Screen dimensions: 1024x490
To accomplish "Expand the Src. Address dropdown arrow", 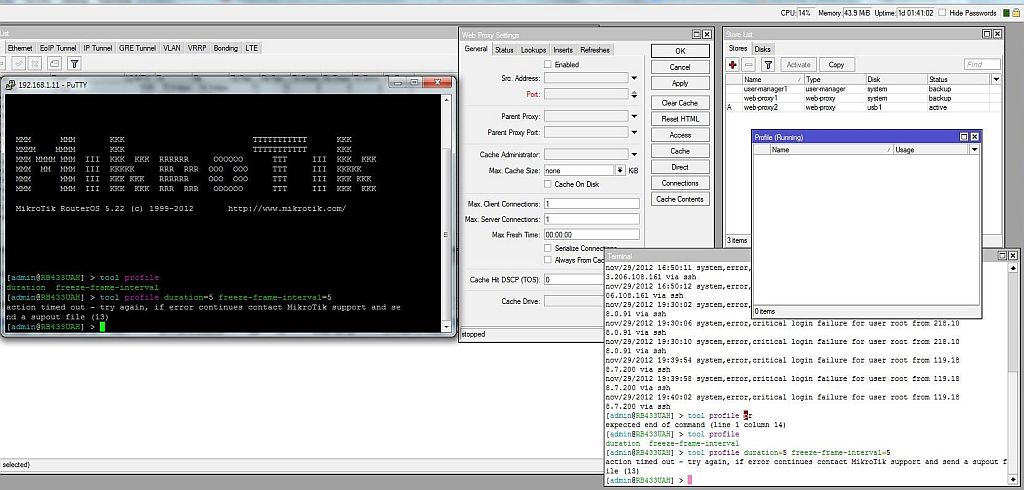I will 634,78.
